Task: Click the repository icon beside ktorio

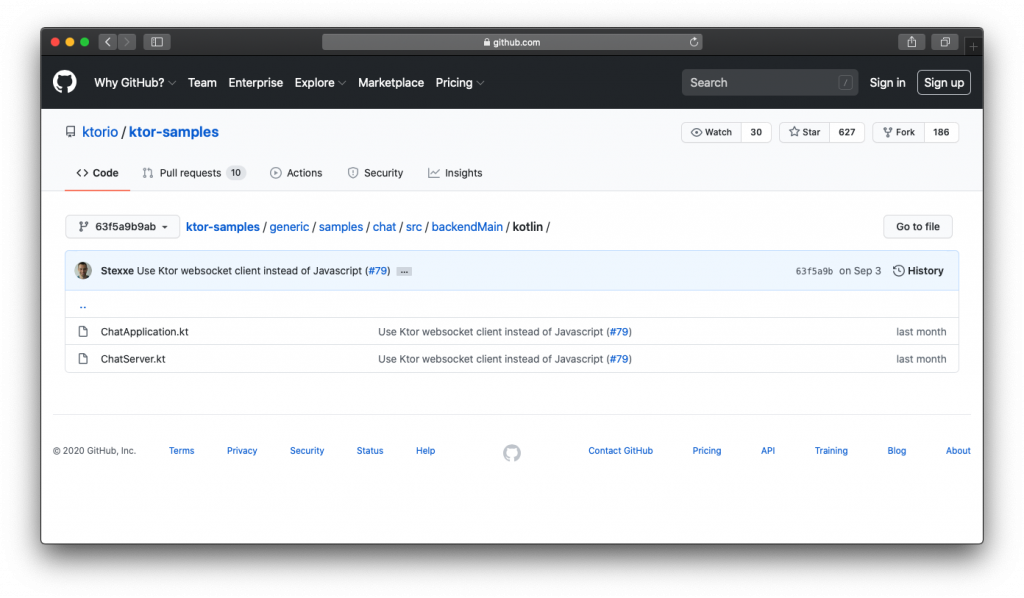Action: [71, 132]
